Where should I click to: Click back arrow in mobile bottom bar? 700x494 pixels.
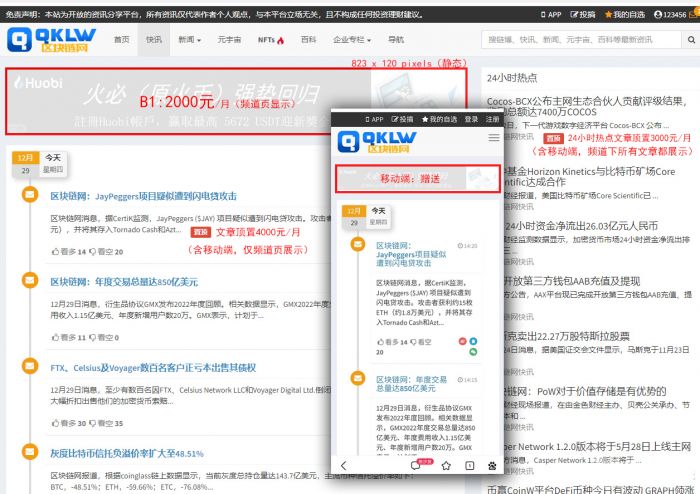343,465
